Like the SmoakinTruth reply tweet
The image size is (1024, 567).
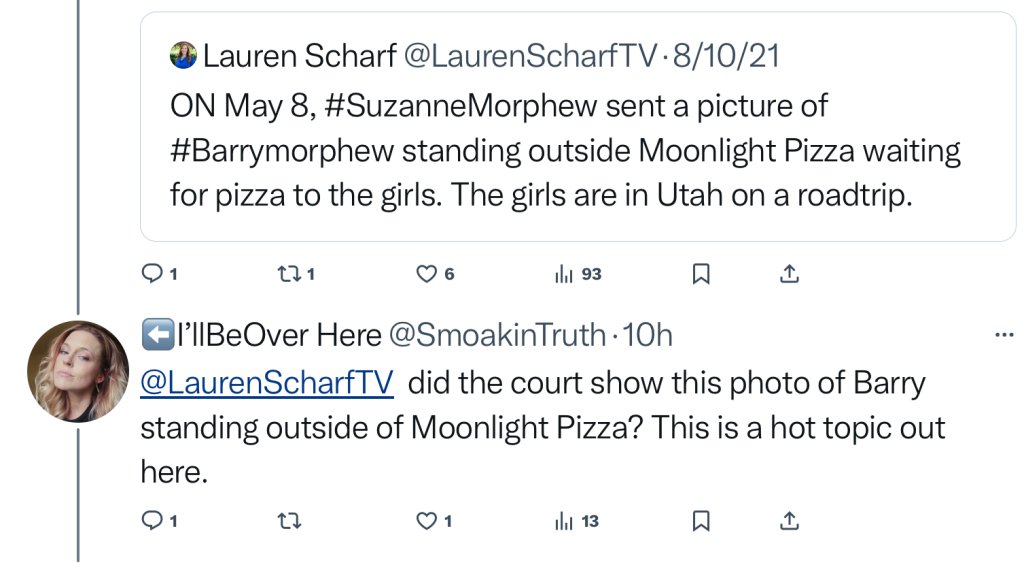(x=427, y=520)
